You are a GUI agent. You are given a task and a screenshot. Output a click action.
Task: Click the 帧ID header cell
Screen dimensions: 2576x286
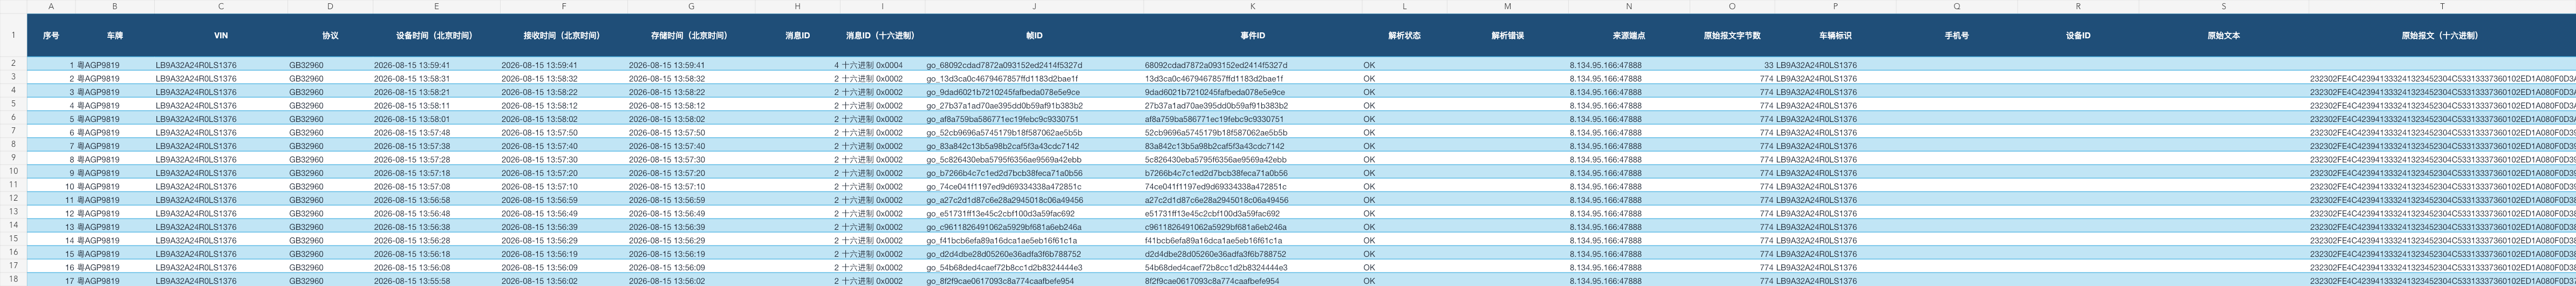1034,36
